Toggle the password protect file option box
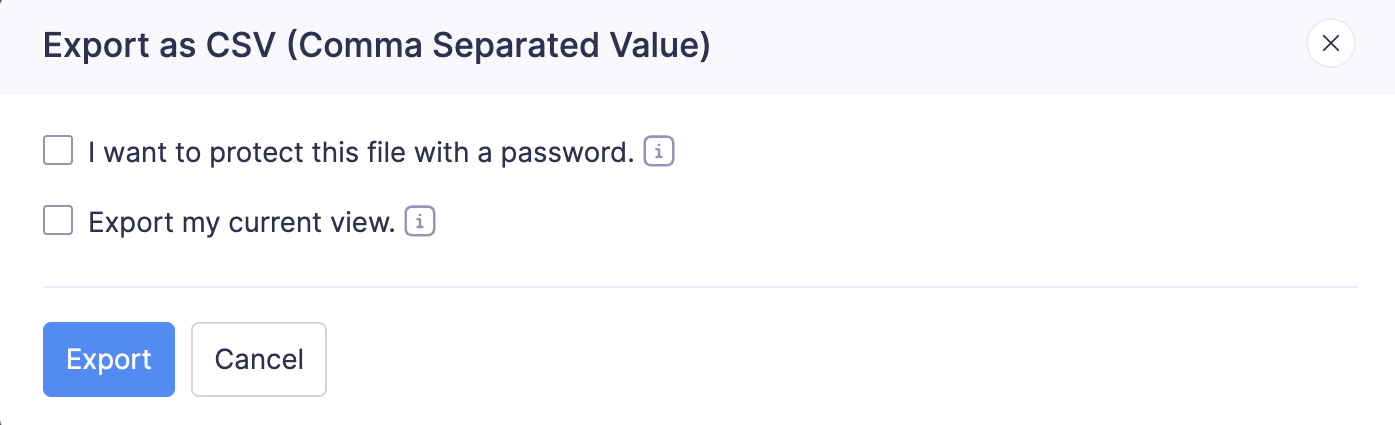The image size is (1395, 425). pos(58,152)
